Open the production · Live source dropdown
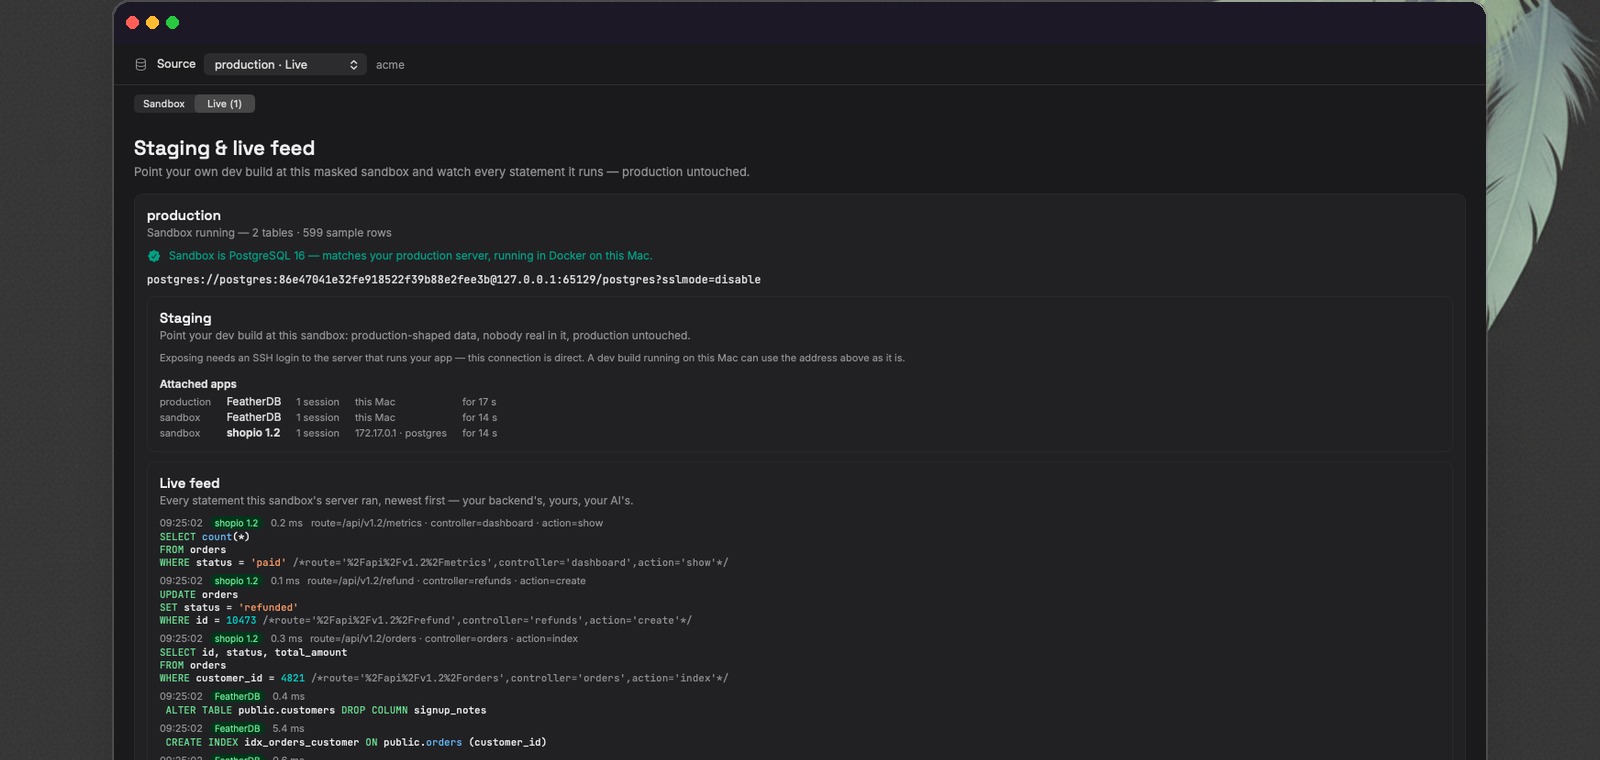Screen dimensions: 1600x760 (286, 64)
